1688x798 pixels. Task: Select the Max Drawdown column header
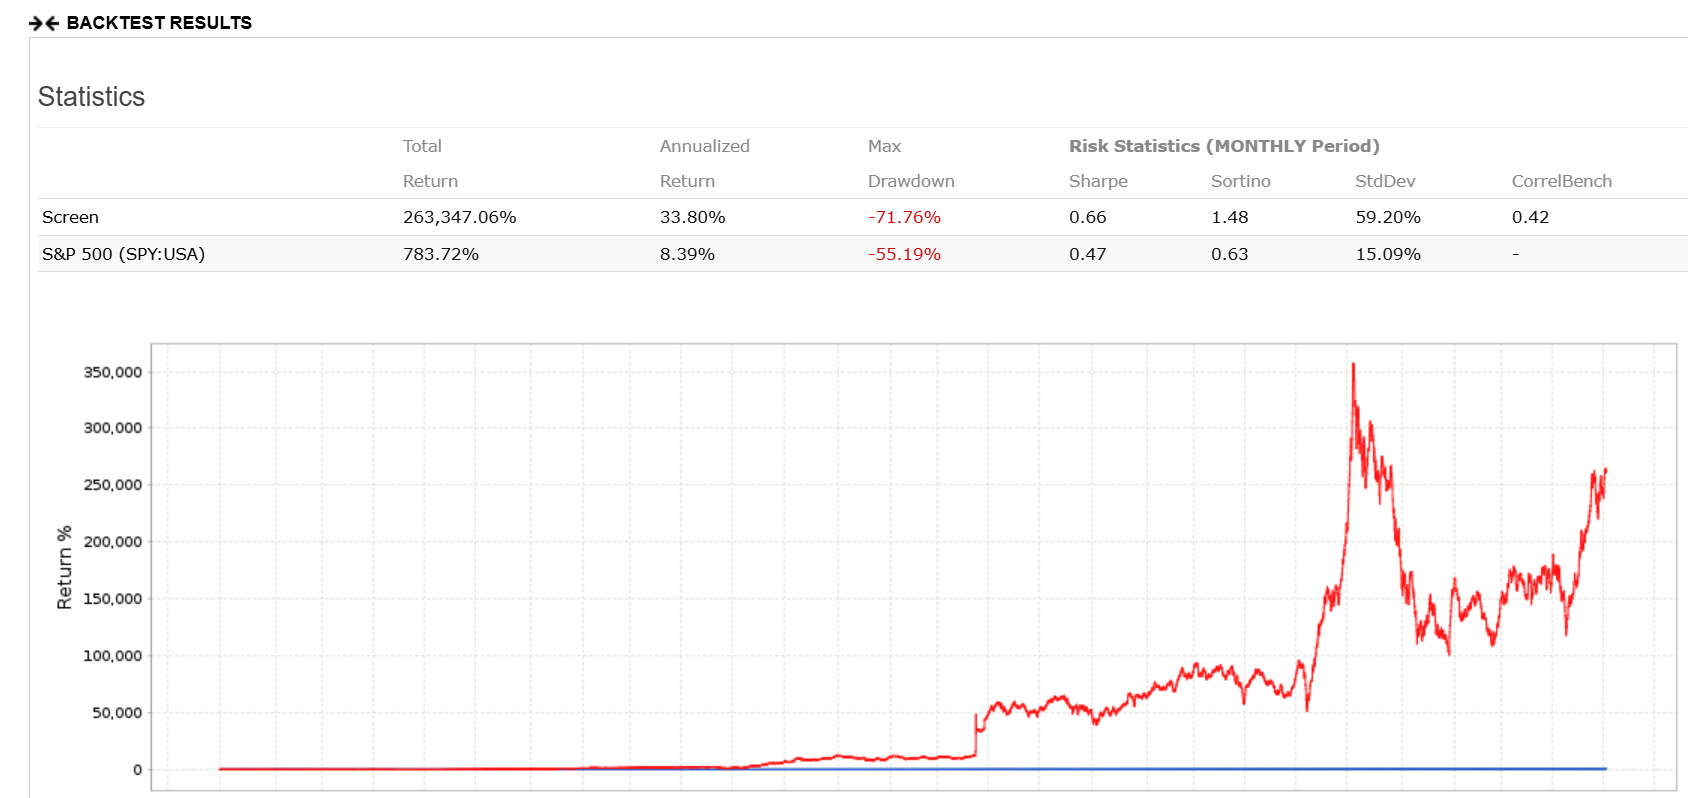910,163
